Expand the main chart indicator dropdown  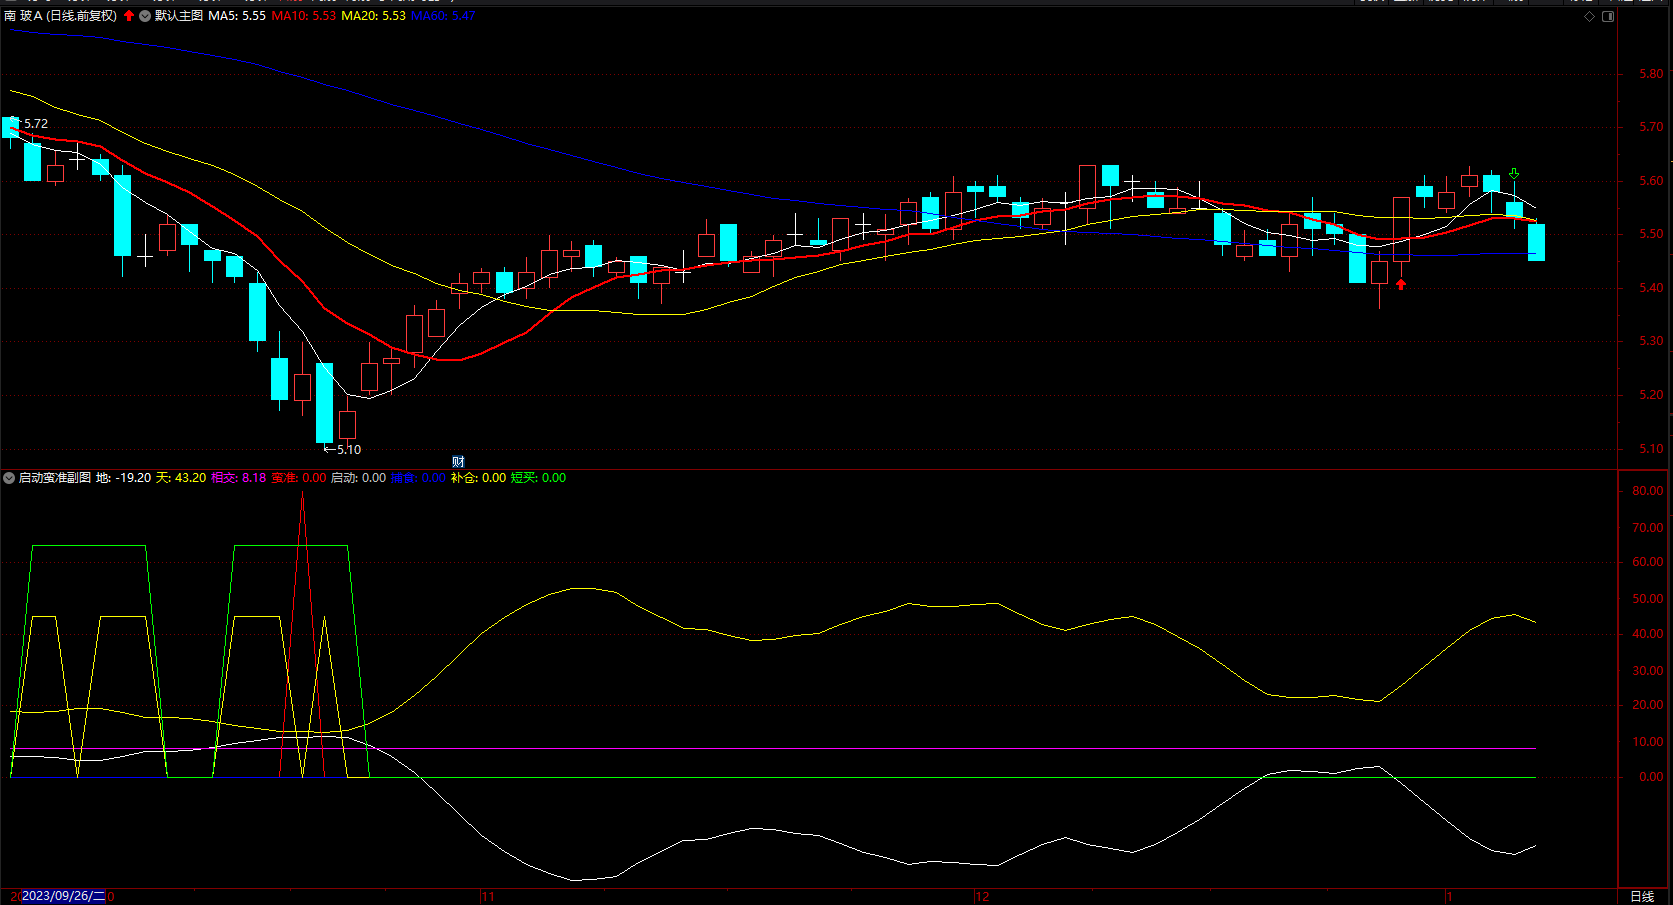pyautogui.click(x=145, y=16)
